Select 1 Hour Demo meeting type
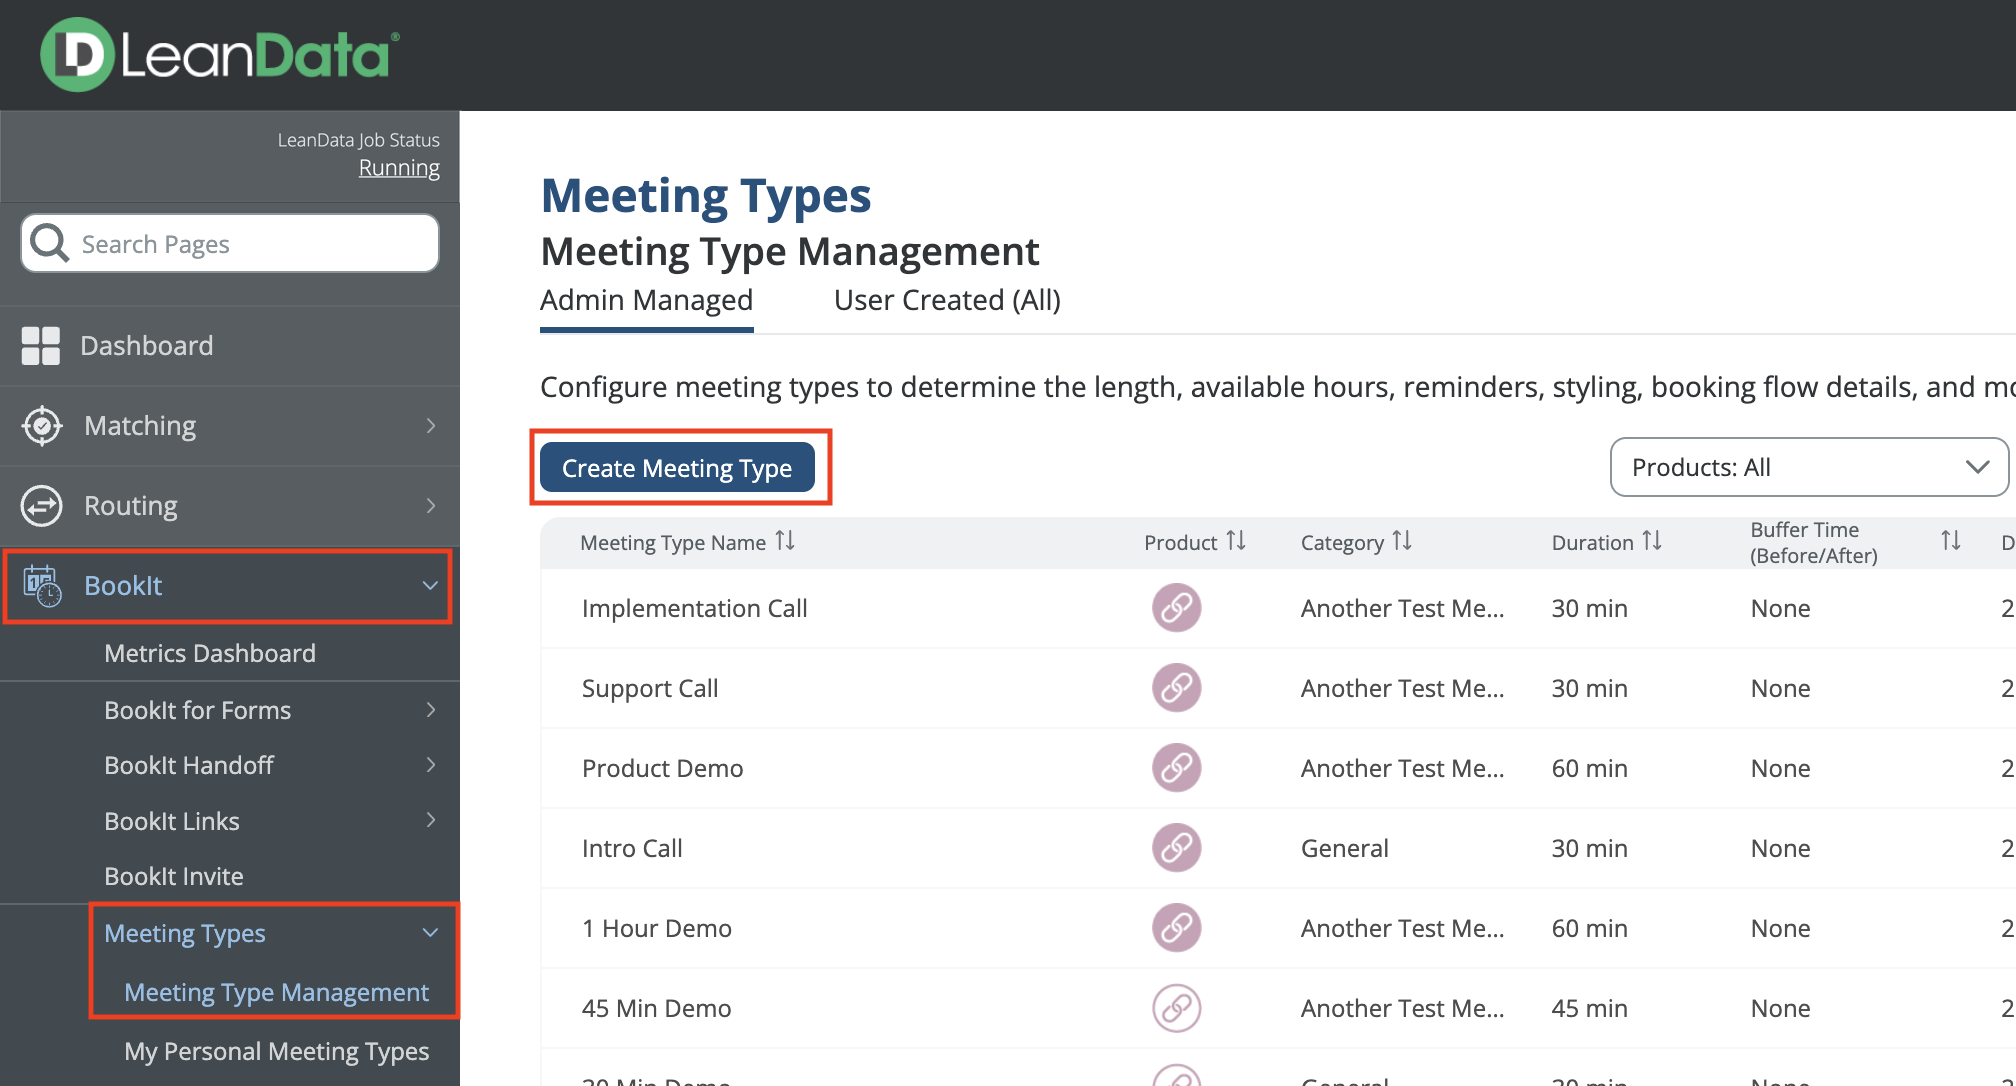Viewport: 2016px width, 1086px height. click(x=657, y=928)
